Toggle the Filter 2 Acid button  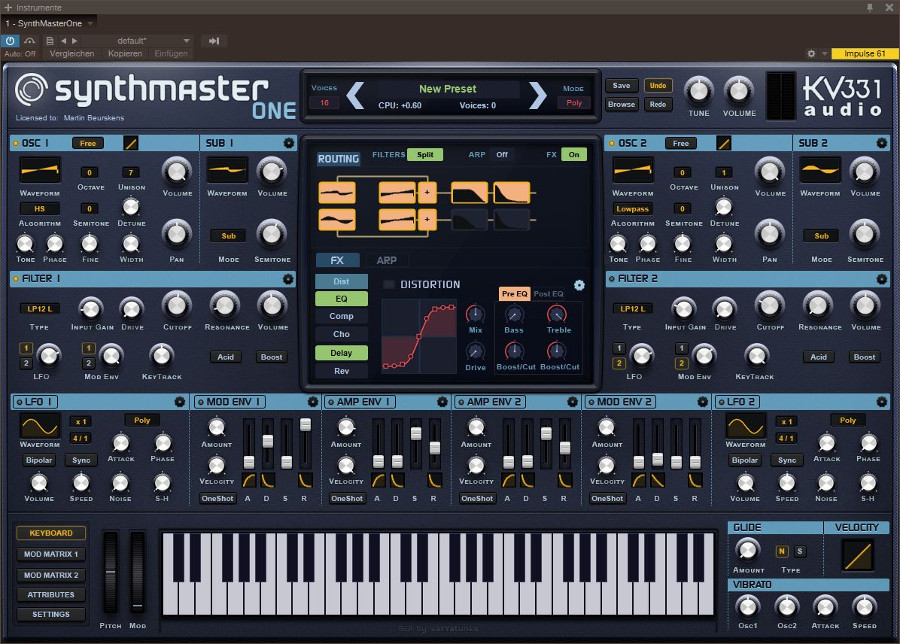pos(818,357)
